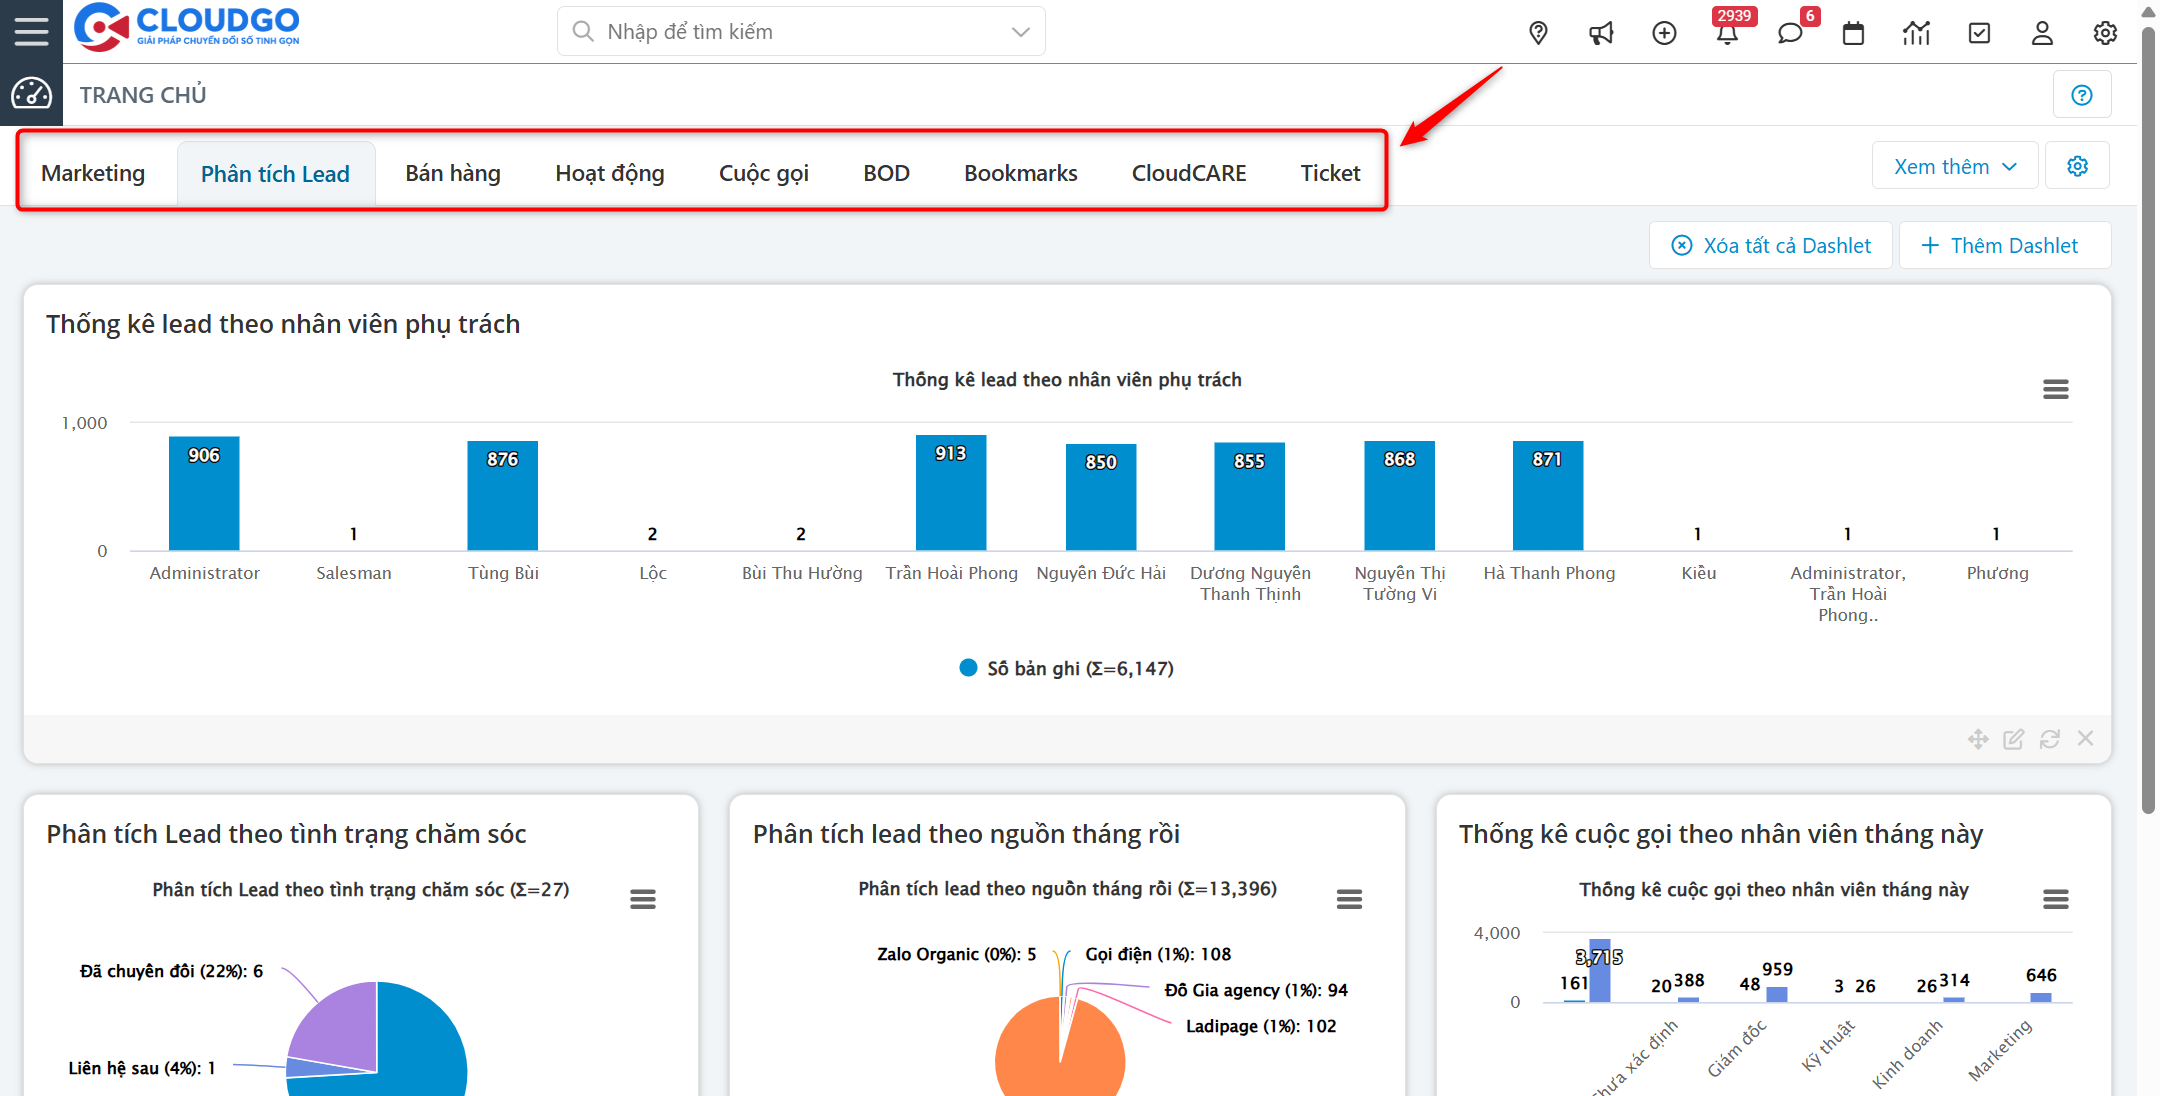Click the location pin icon

coord(1538,33)
